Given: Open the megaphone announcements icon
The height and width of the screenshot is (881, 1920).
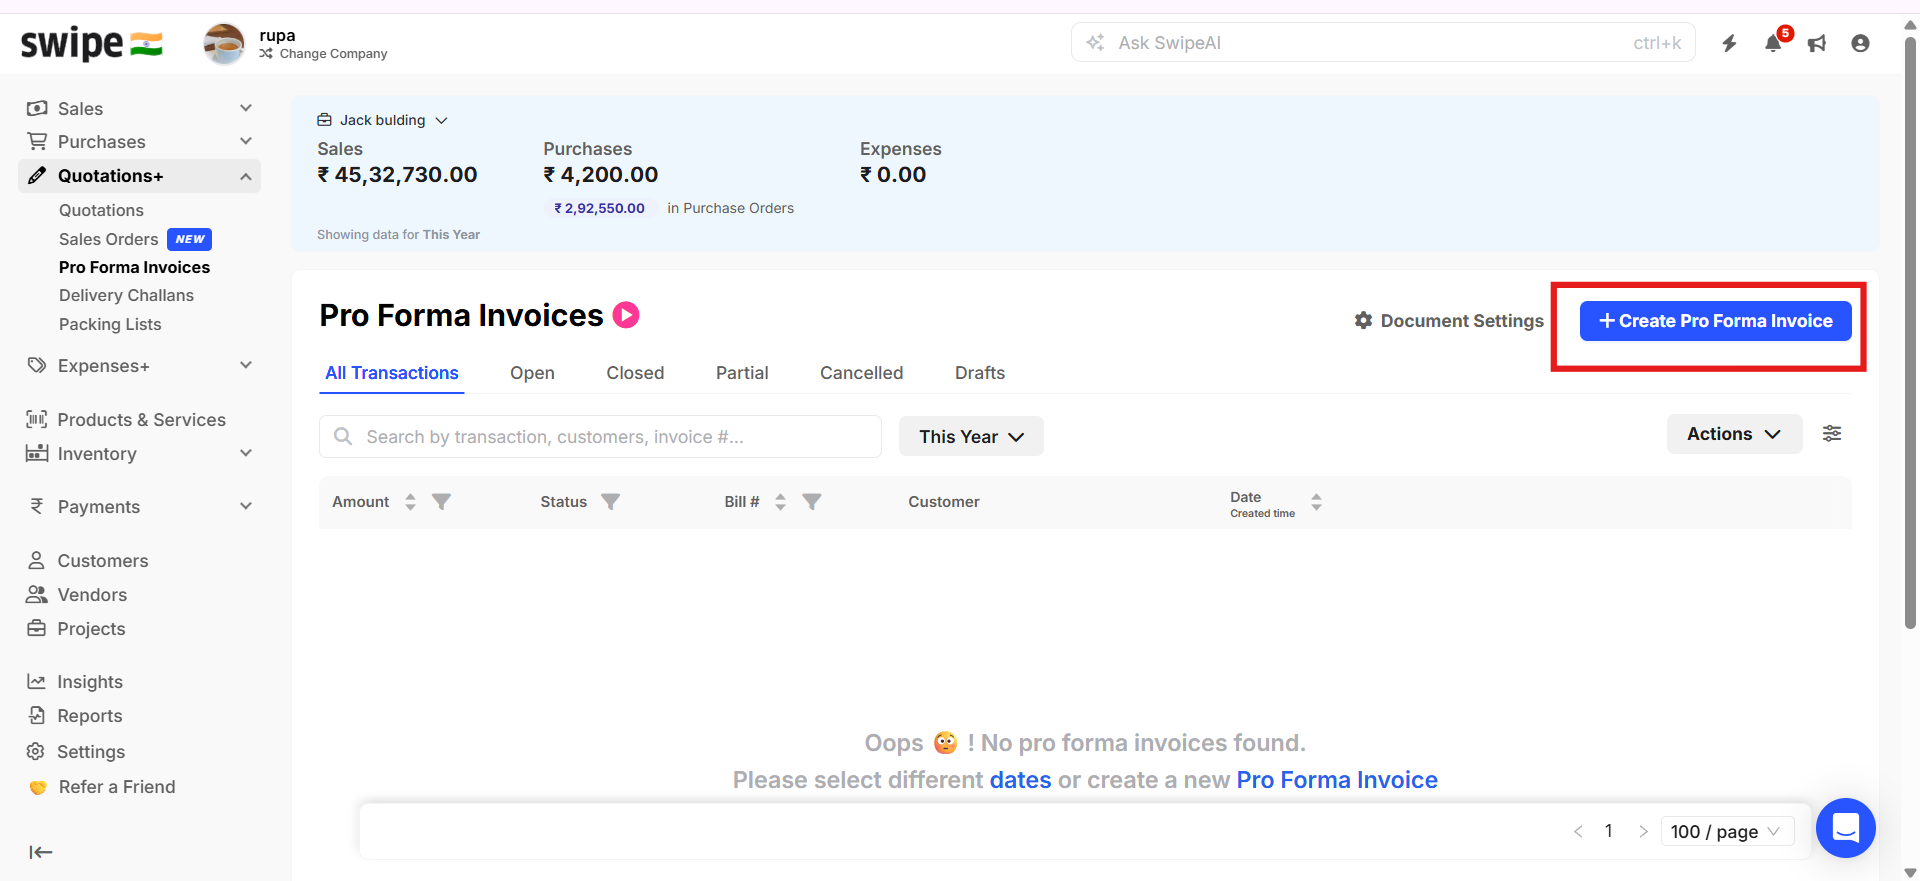Looking at the screenshot, I should [x=1817, y=43].
